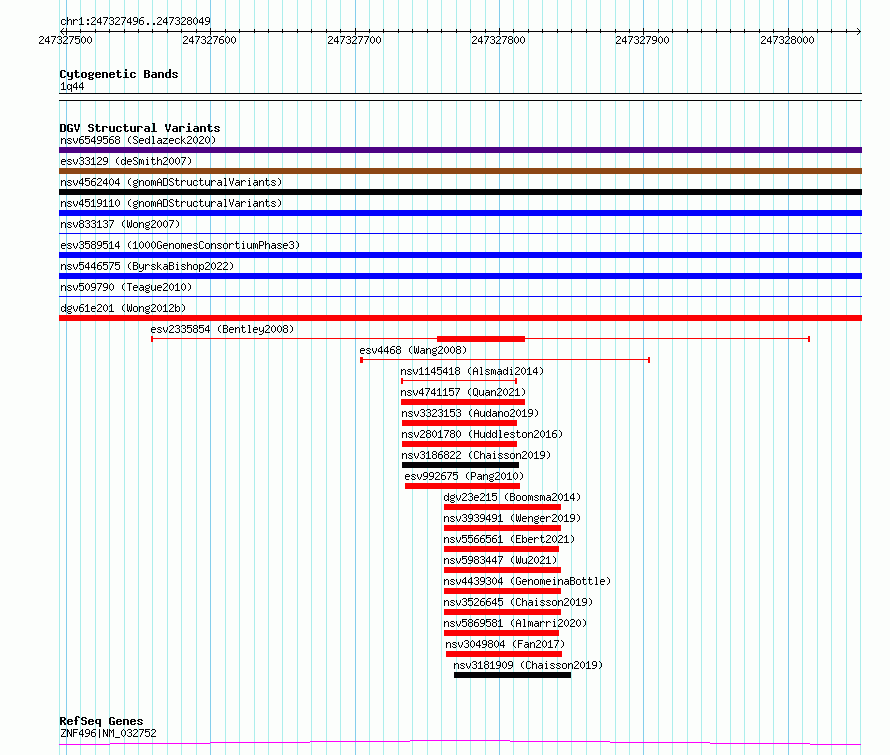The height and width of the screenshot is (755, 890).
Task: Click the nsv6549568 (Sedlazeck2020) variant label
Action: [x=137, y=140]
